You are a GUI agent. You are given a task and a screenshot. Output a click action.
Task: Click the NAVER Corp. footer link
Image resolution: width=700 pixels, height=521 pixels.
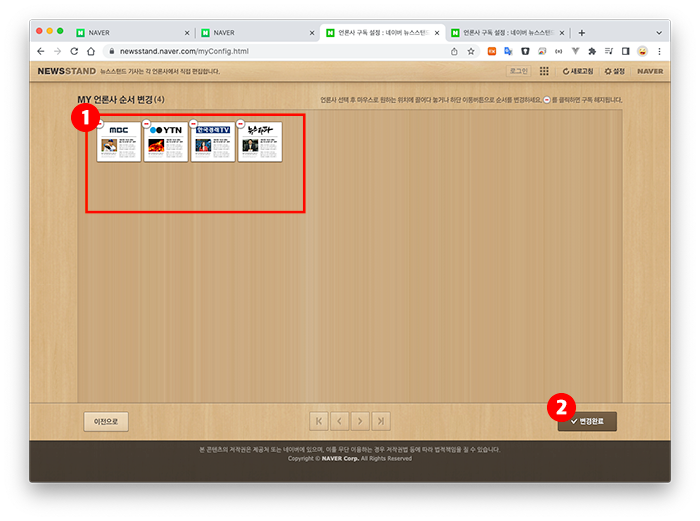pyautogui.click(x=340, y=458)
